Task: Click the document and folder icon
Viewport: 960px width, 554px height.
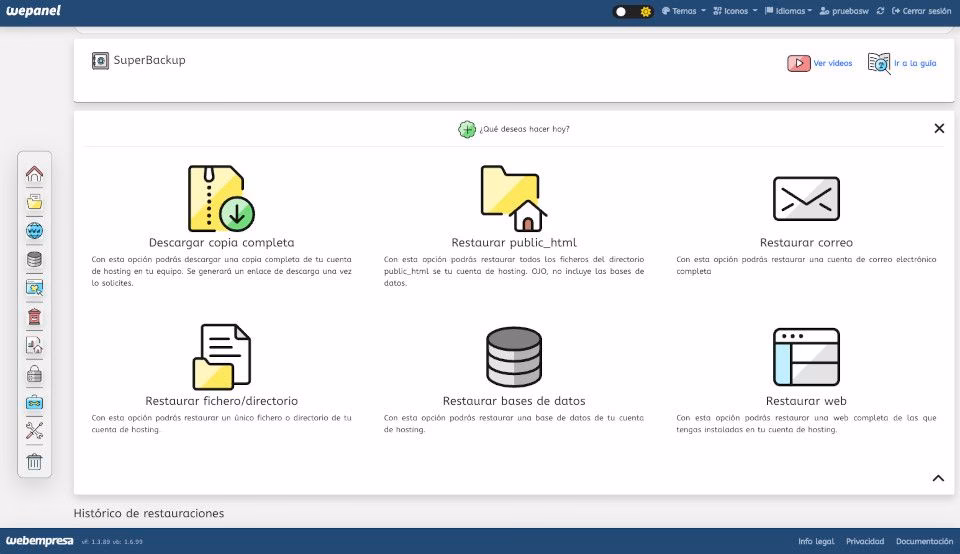Action: click(222, 357)
